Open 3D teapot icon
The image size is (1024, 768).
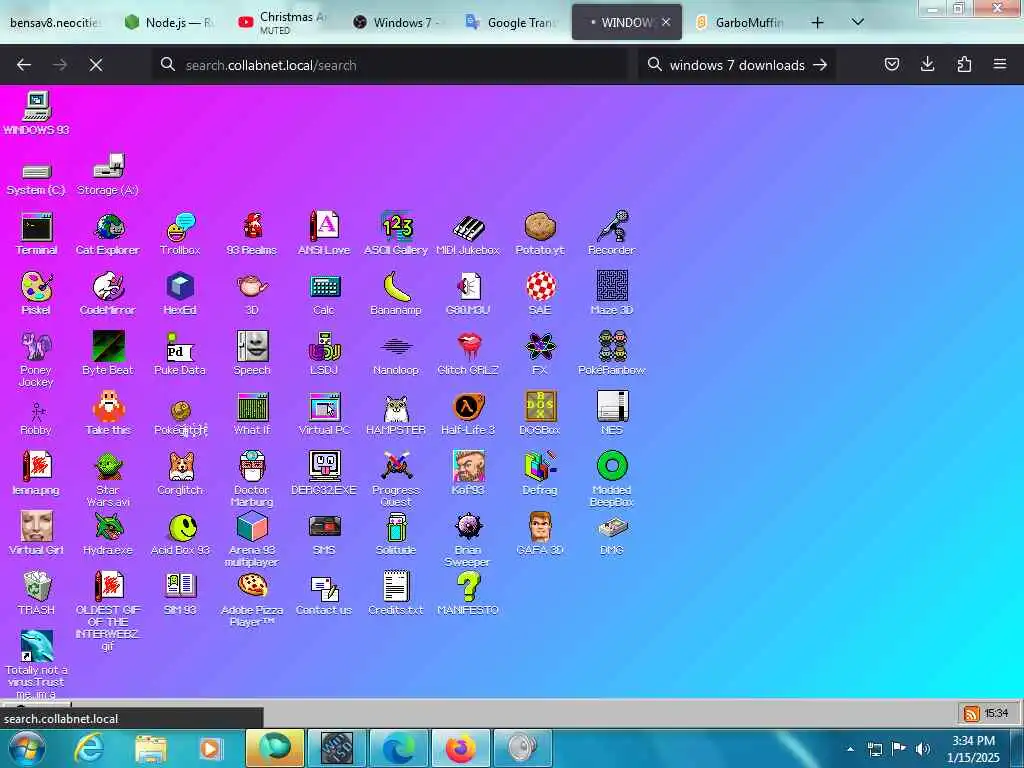(252, 293)
